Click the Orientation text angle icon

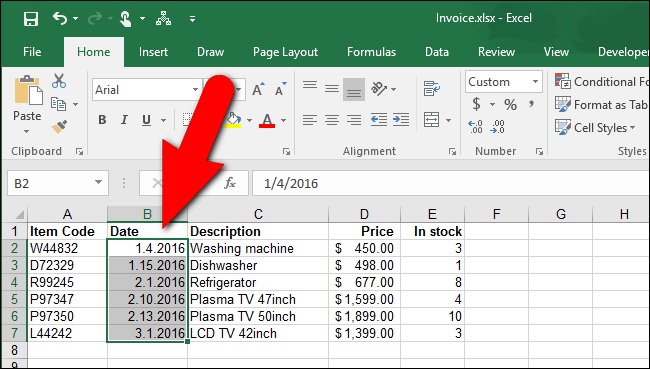coord(379,89)
